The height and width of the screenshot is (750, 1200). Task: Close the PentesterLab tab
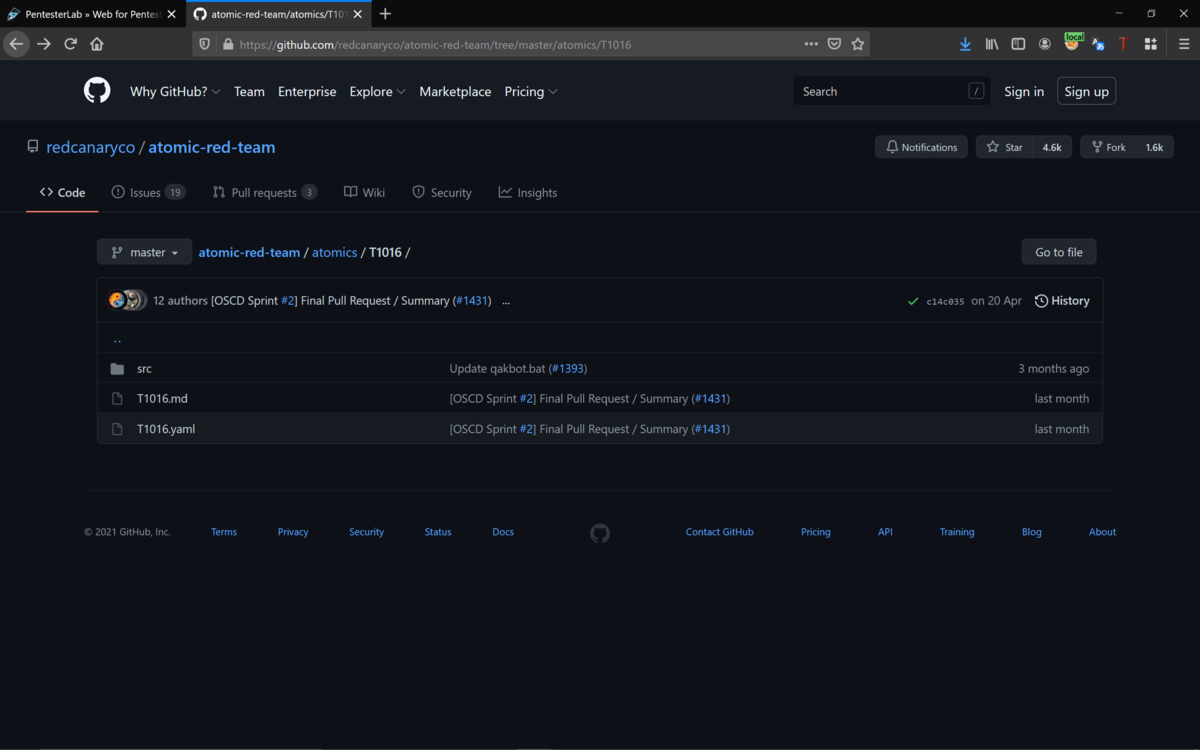[x=171, y=14]
